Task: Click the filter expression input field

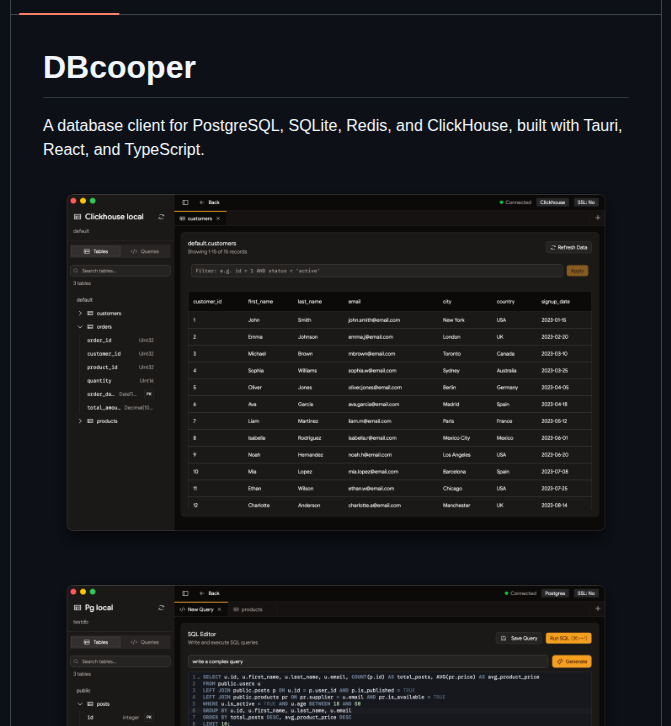Action: (x=377, y=271)
